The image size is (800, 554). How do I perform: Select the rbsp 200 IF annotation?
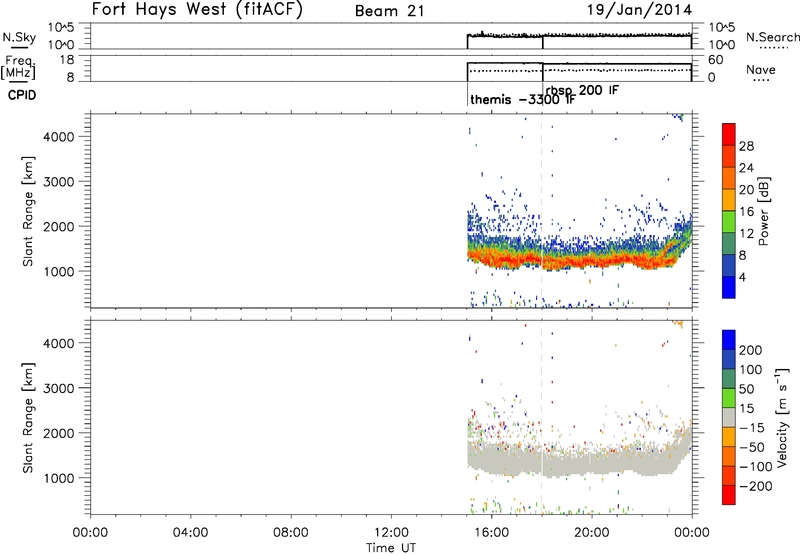pos(582,90)
